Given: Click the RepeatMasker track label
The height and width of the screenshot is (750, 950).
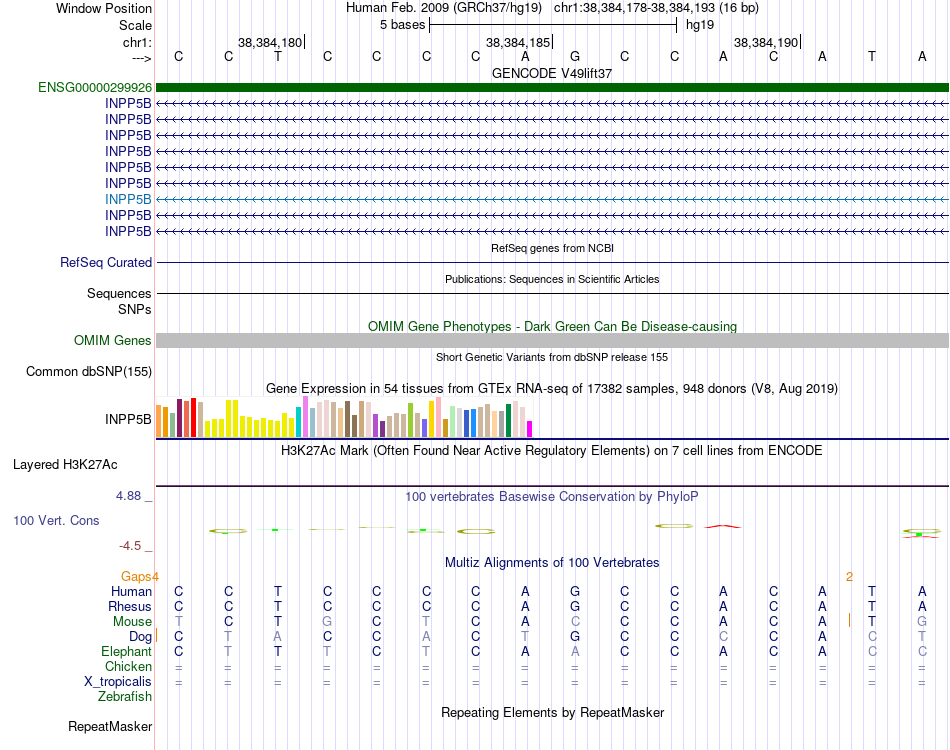Looking at the screenshot, I should point(110,726).
